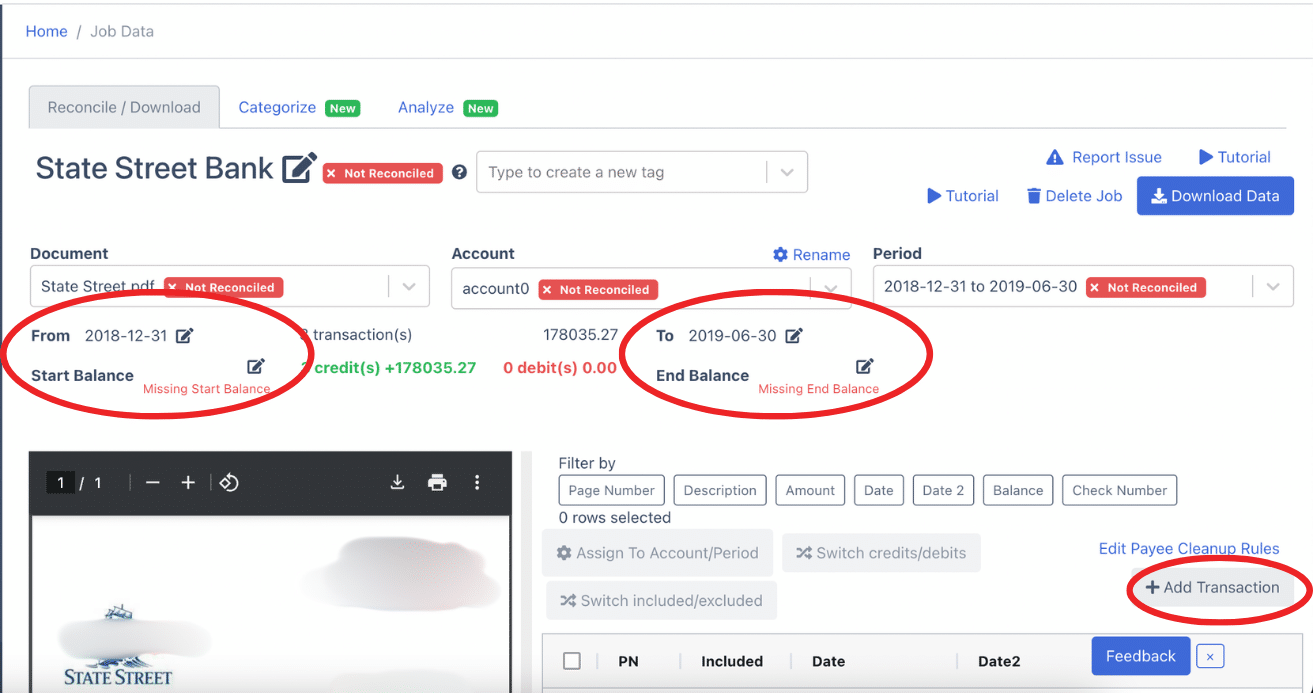Viewport: 1314px width, 693px height.
Task: Filter by the Date button
Action: pos(879,490)
